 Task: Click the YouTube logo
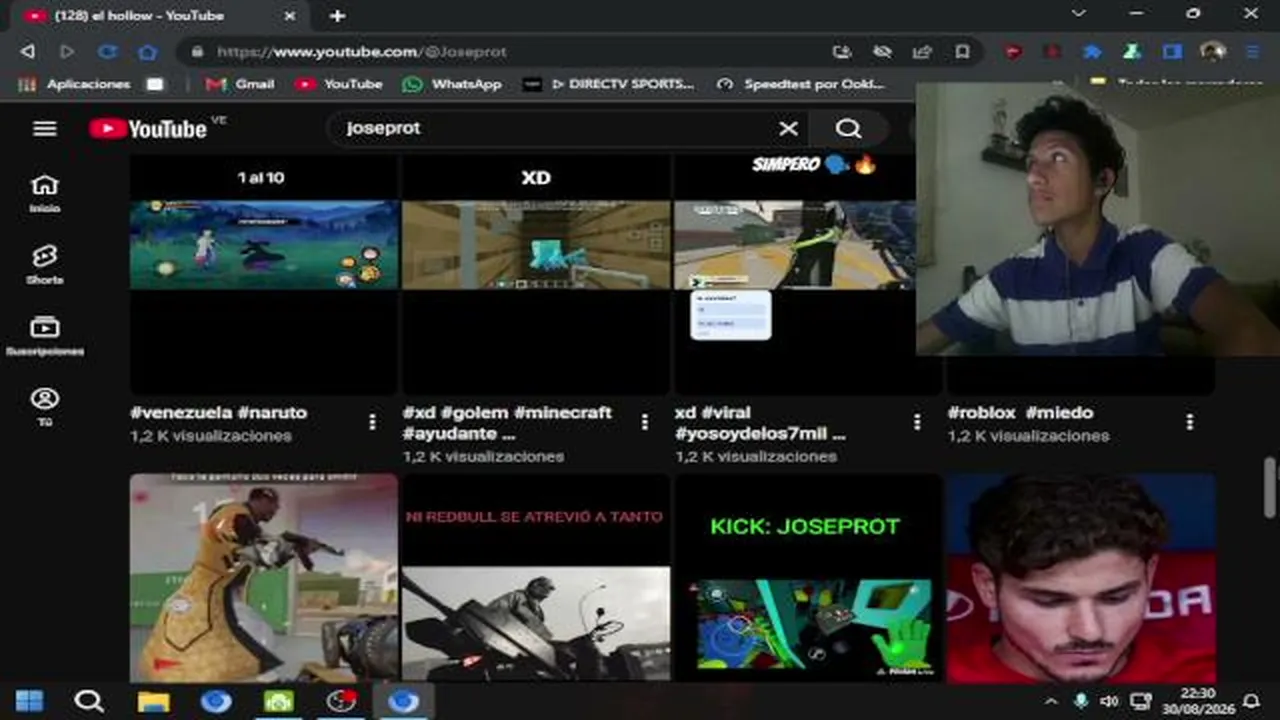point(148,128)
